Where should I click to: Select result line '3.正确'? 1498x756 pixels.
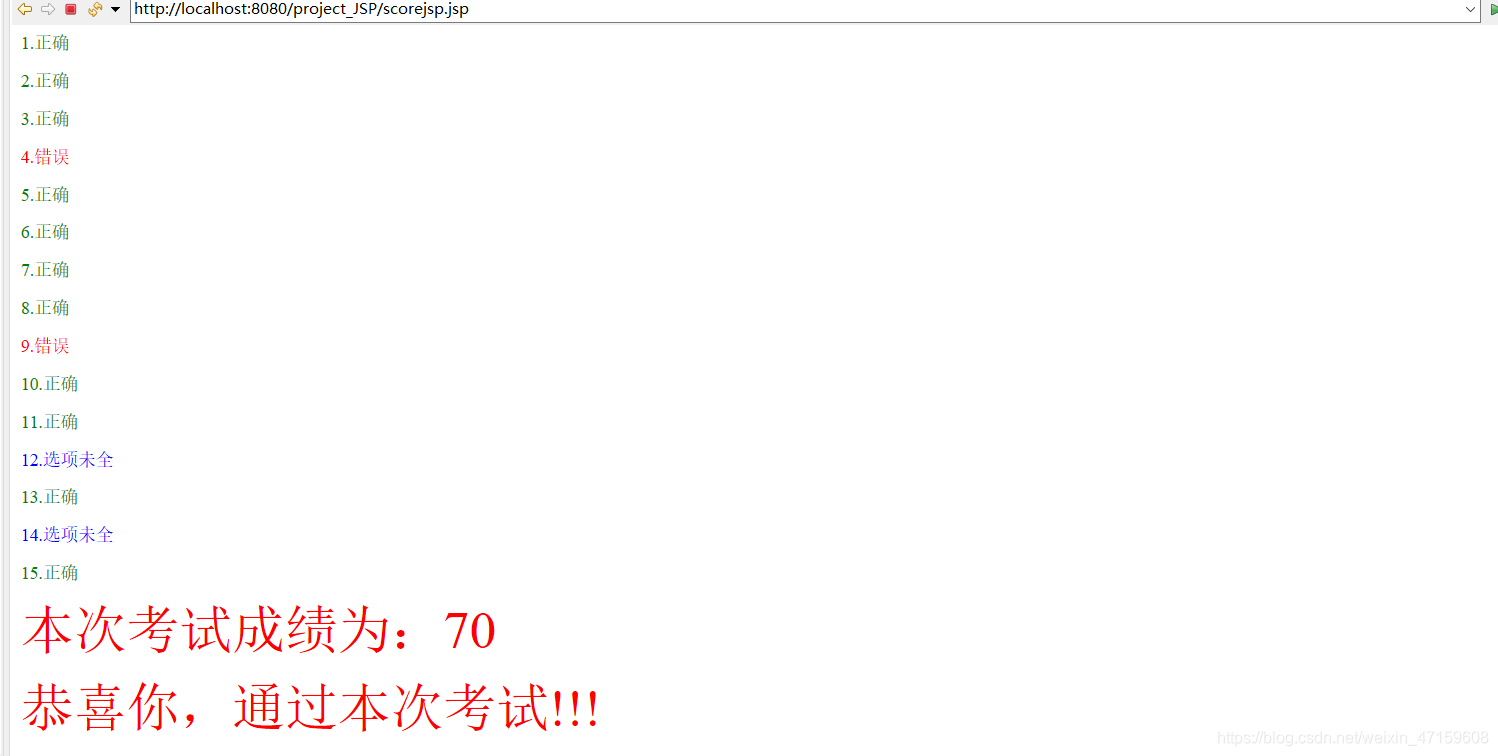pyautogui.click(x=46, y=119)
